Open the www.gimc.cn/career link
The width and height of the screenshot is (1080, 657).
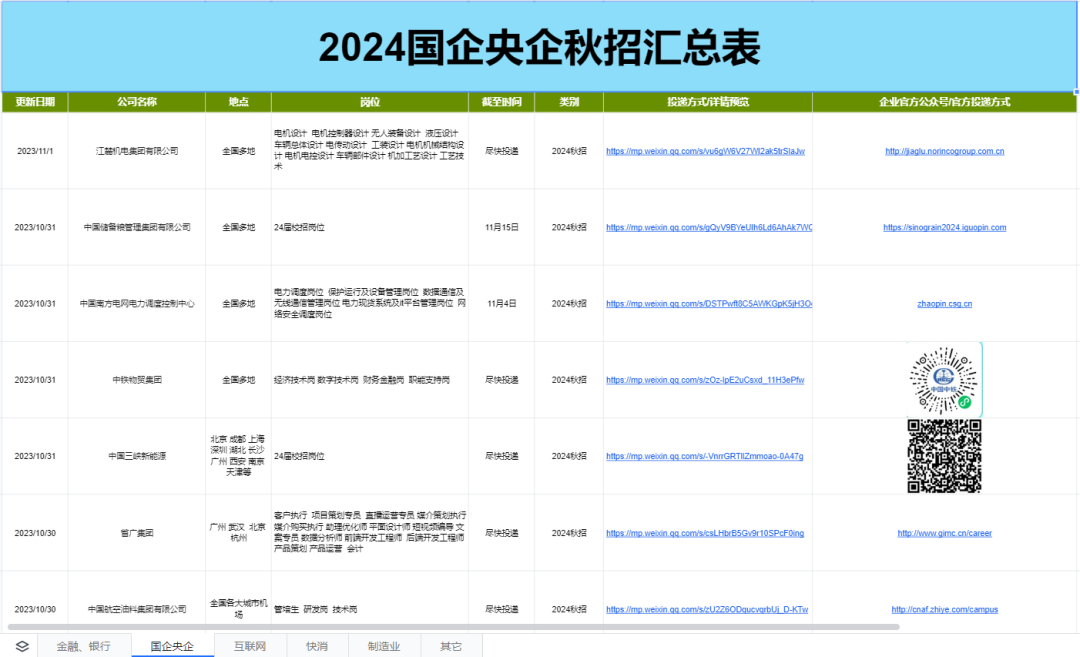944,533
